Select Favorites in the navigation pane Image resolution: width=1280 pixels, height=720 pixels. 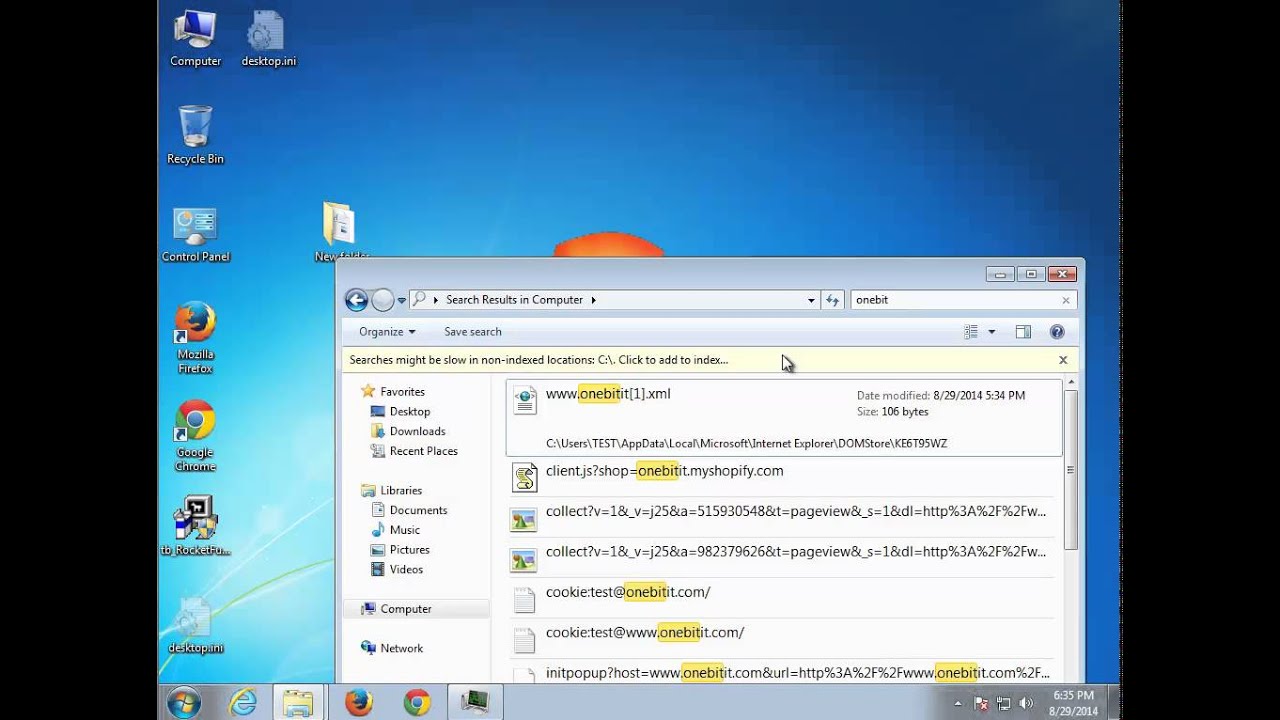coord(402,392)
